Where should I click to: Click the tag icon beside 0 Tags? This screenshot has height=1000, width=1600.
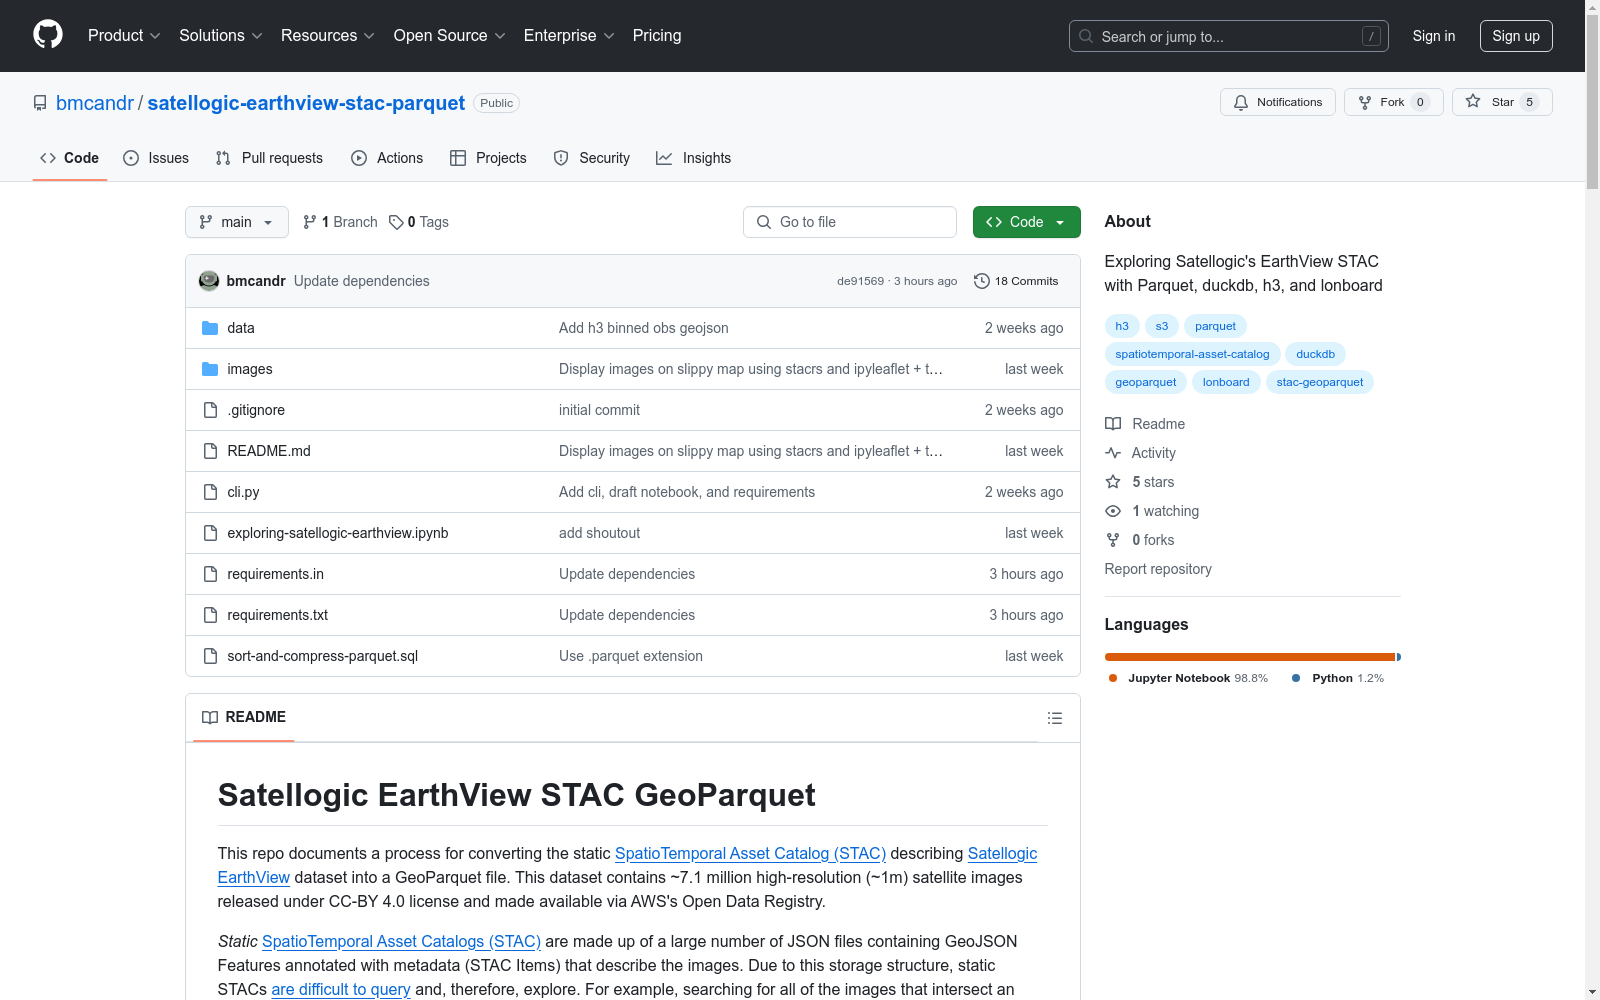click(396, 222)
